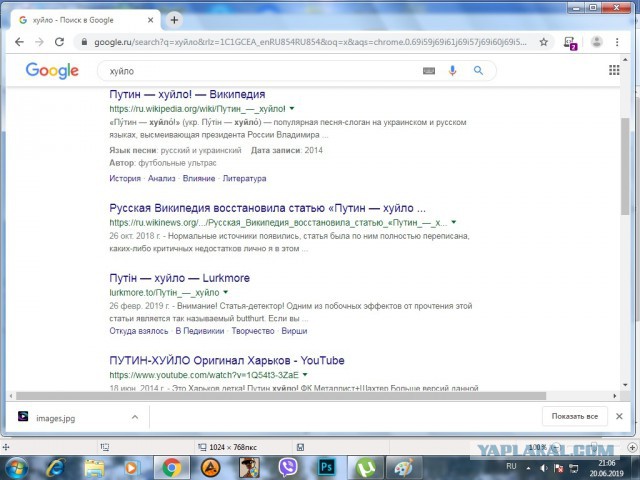Viewport: 640px width, 480px height.
Task: Close the Google search tab
Action: 151,20
